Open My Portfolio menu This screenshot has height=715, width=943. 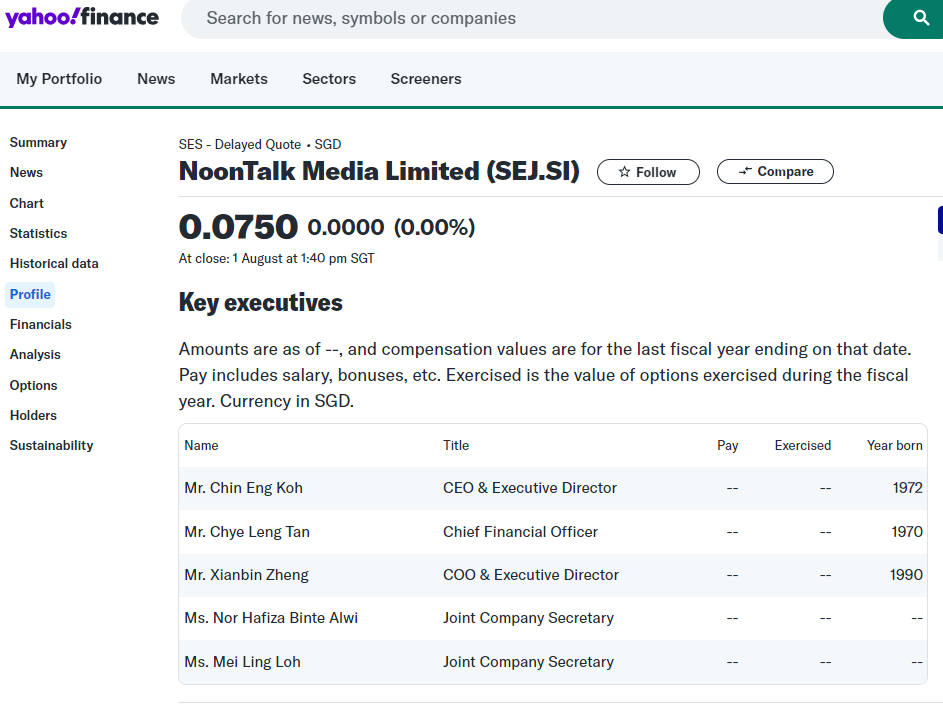[59, 79]
